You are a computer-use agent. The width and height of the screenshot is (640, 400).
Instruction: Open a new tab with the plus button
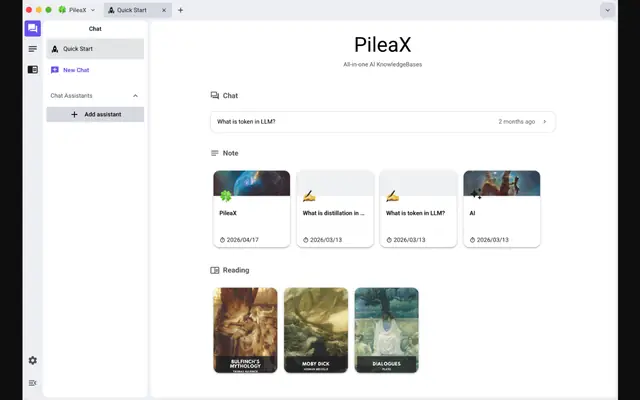click(x=180, y=10)
